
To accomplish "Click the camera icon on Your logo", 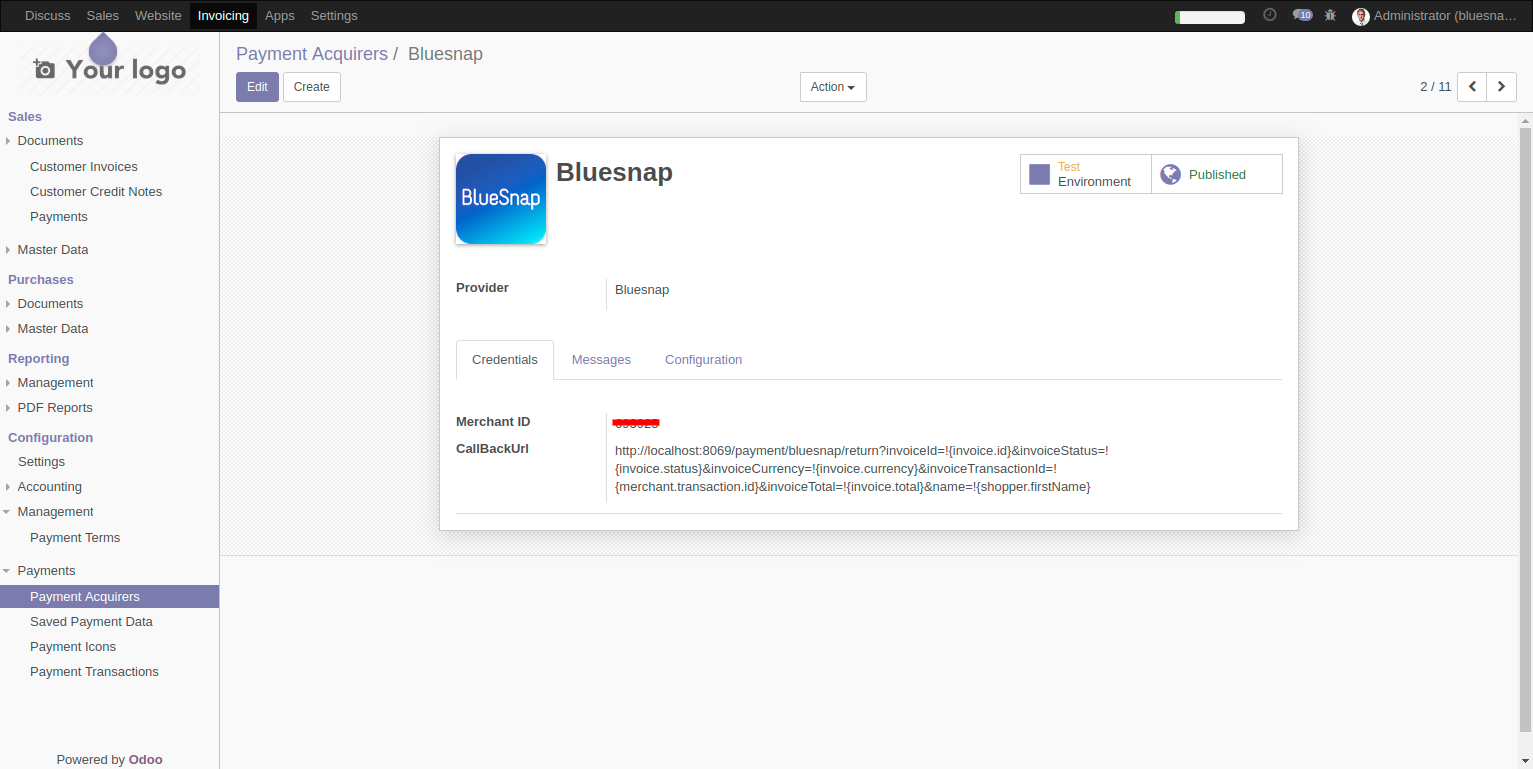I will pos(44,69).
